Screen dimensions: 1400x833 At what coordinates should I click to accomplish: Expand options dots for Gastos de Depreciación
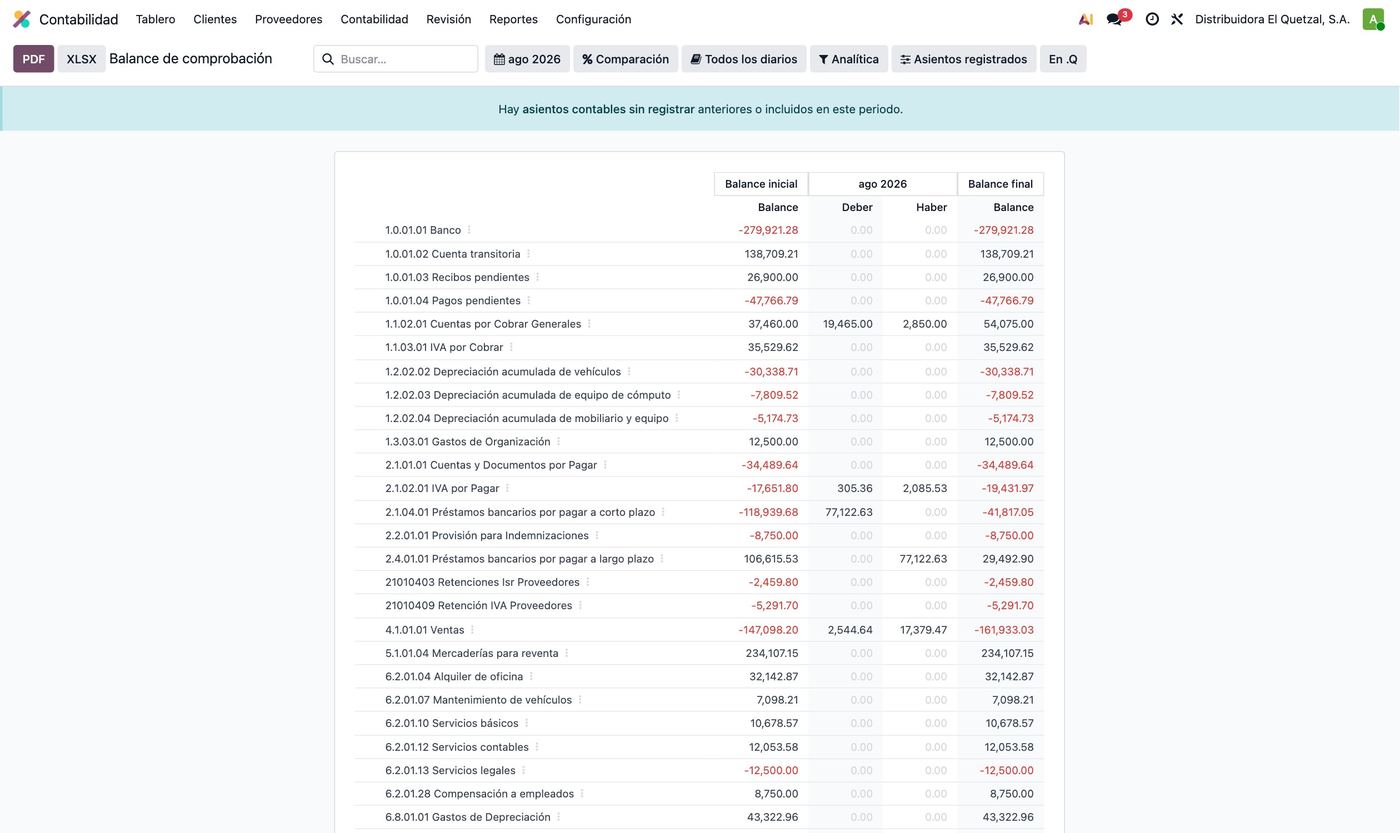pos(558,817)
